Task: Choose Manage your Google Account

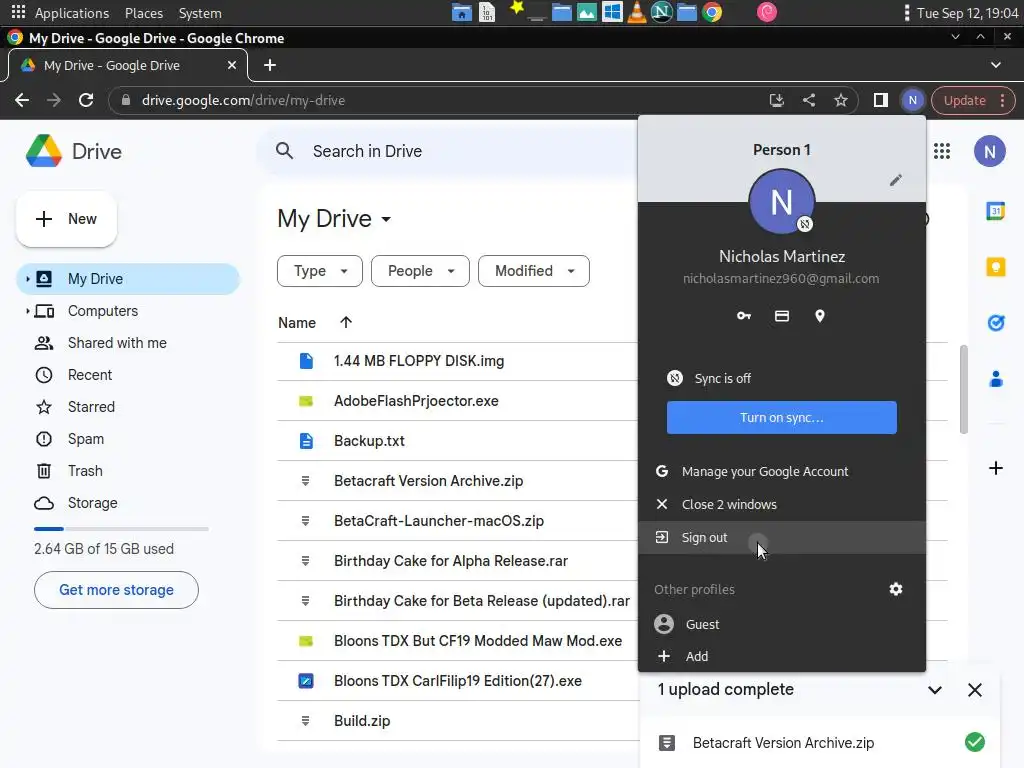Action: (782, 472)
